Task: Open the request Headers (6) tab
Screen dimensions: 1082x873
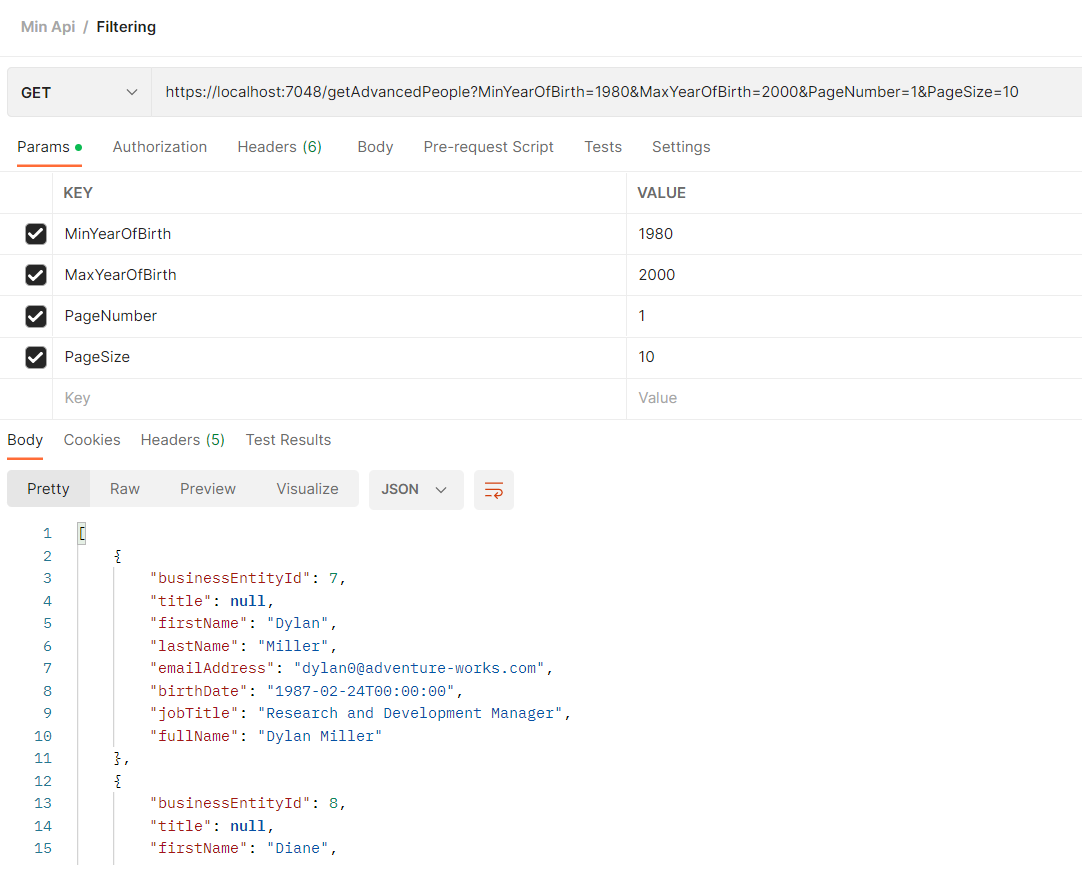Action: click(x=279, y=147)
